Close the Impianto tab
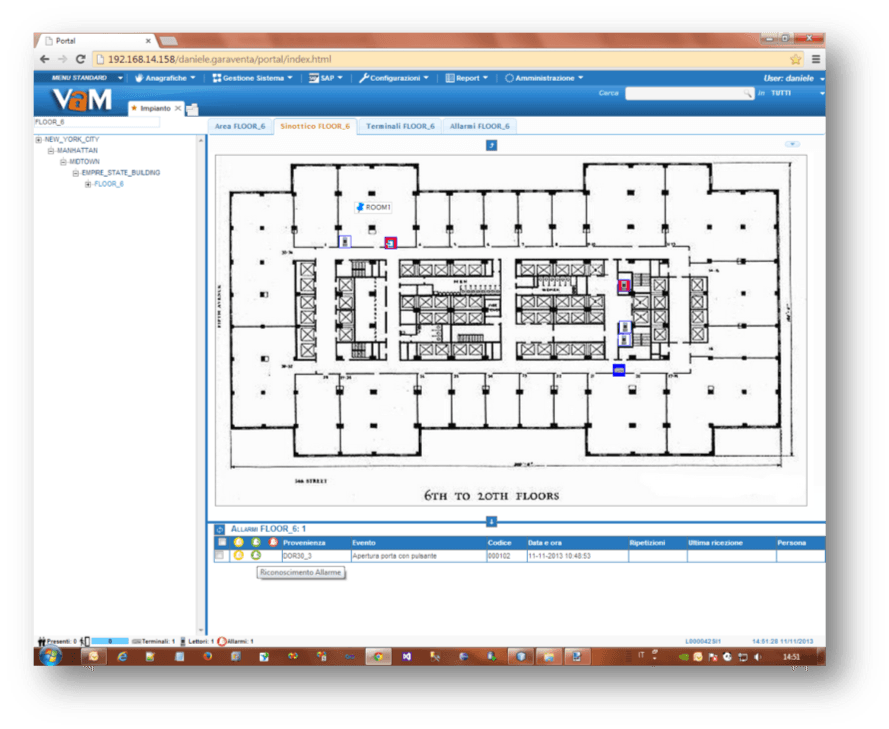The image size is (889, 729). pyautogui.click(x=178, y=108)
